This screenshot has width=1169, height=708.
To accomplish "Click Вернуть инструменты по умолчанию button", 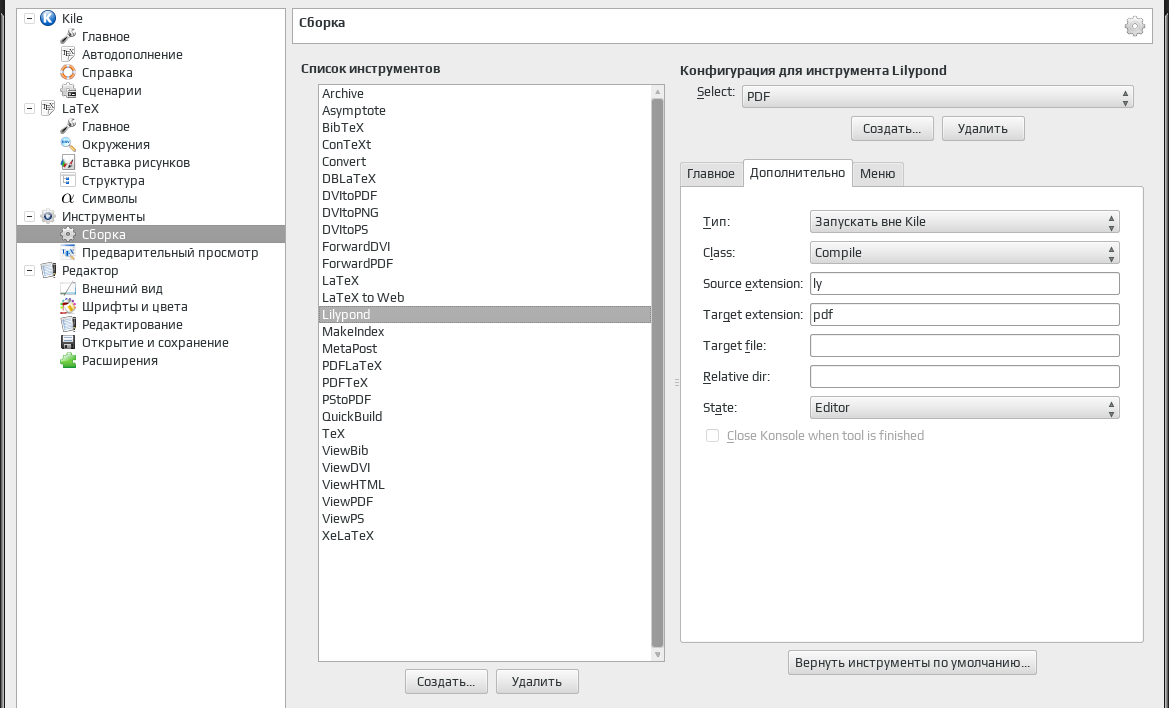I will tap(912, 663).
